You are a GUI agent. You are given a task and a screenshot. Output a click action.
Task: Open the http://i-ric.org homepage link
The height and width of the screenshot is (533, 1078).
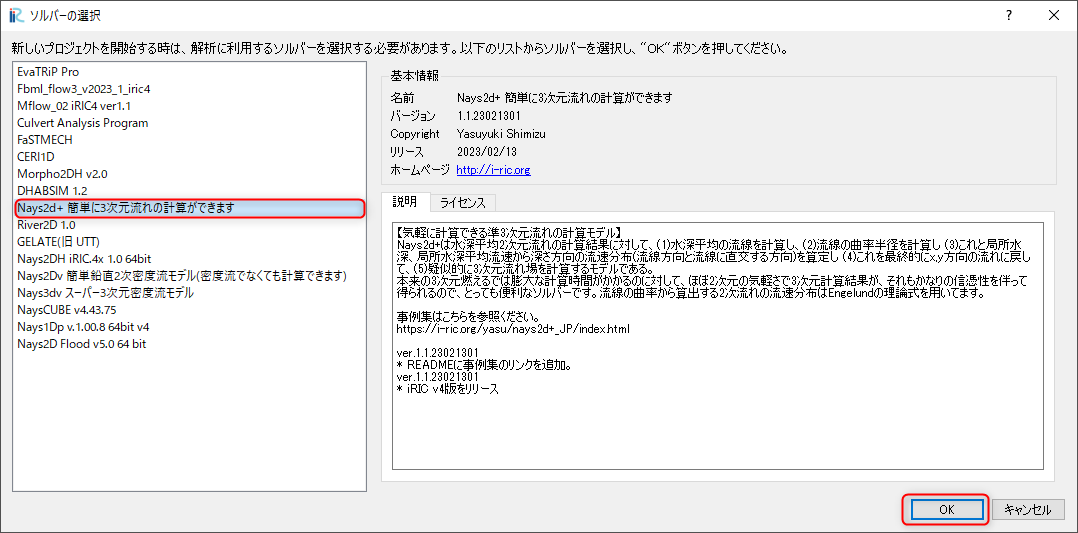pyautogui.click(x=493, y=169)
